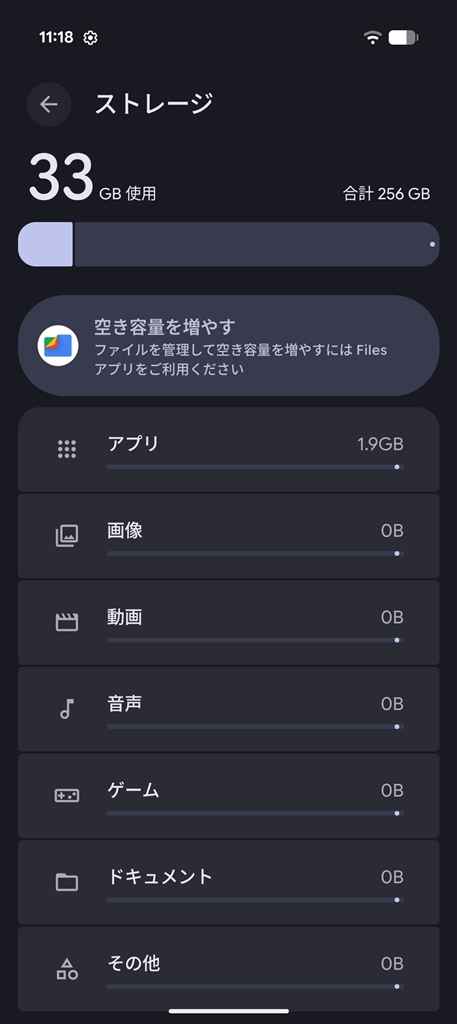Viewport: 457px width, 1024px height.
Task: Open 動画 storage category
Action: 228,622
